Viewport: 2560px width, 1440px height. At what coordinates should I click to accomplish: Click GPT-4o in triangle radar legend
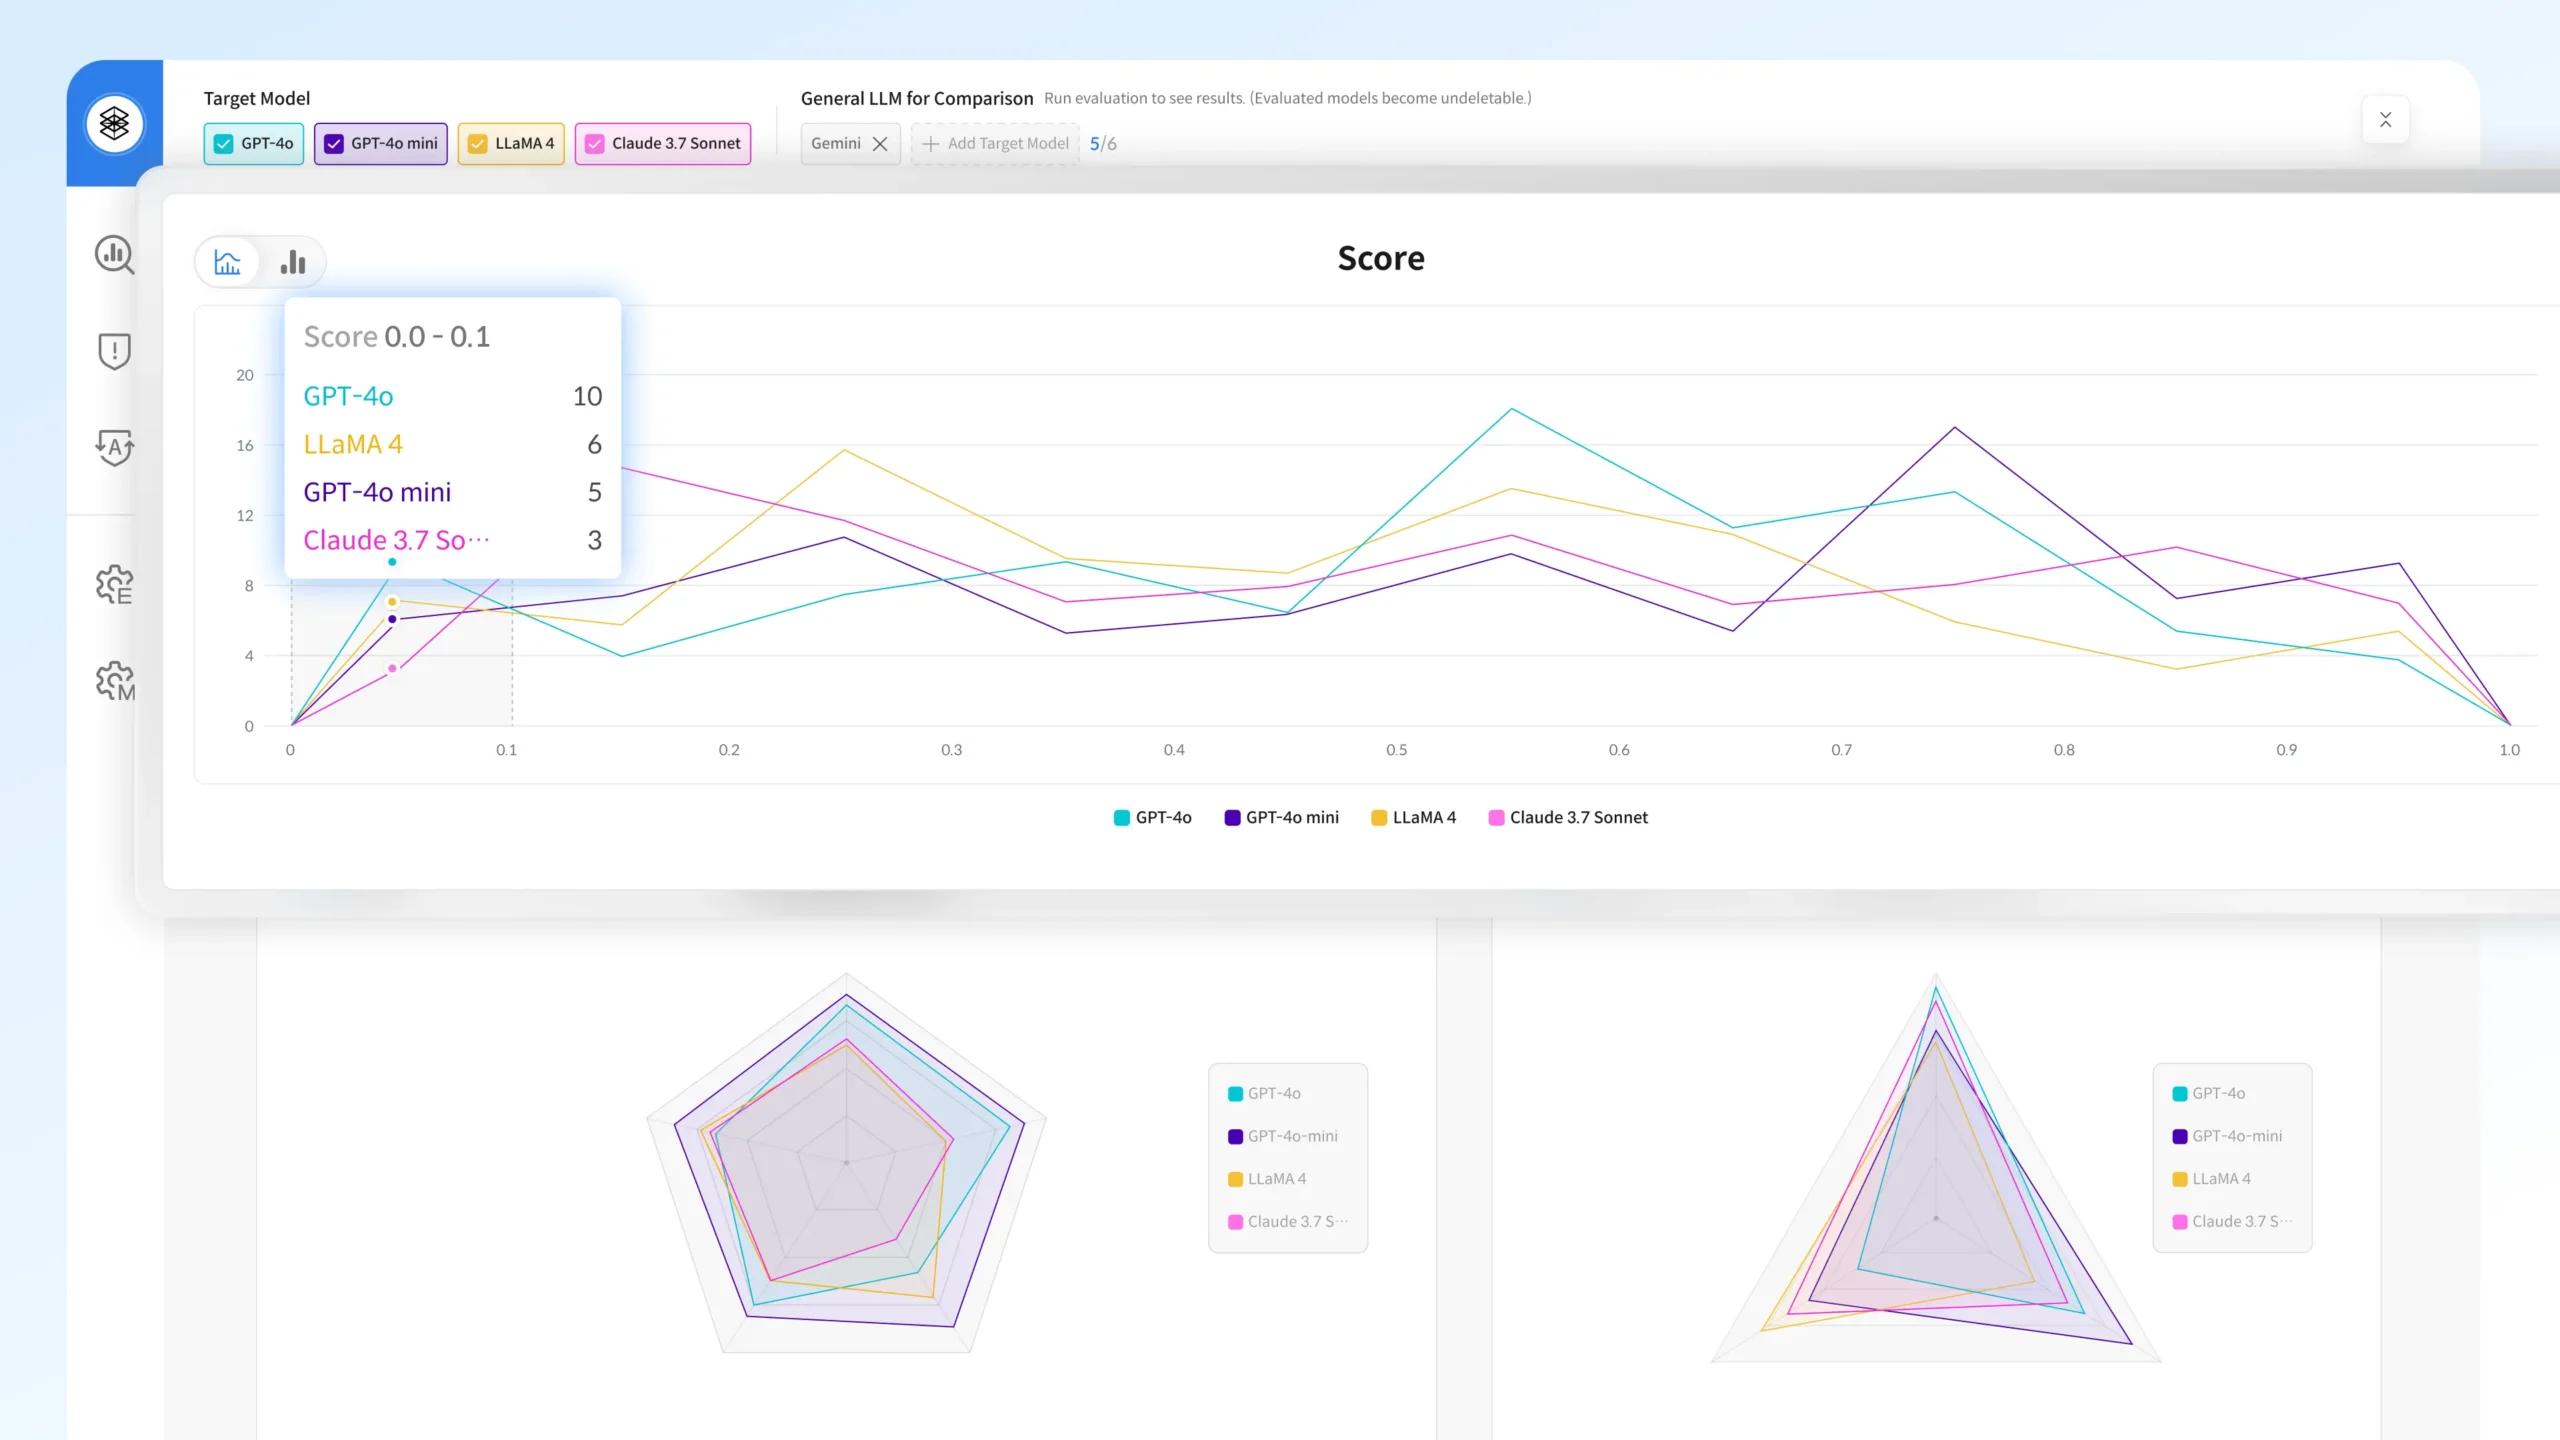pyautogui.click(x=2209, y=1093)
